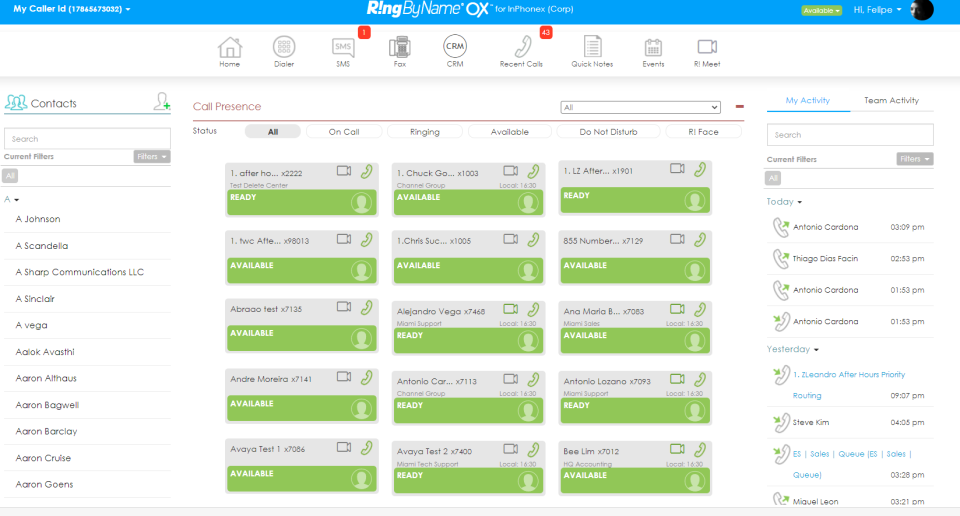Open Steve Kim activity entry
Image resolution: width=960 pixels, height=516 pixels.
850,422
